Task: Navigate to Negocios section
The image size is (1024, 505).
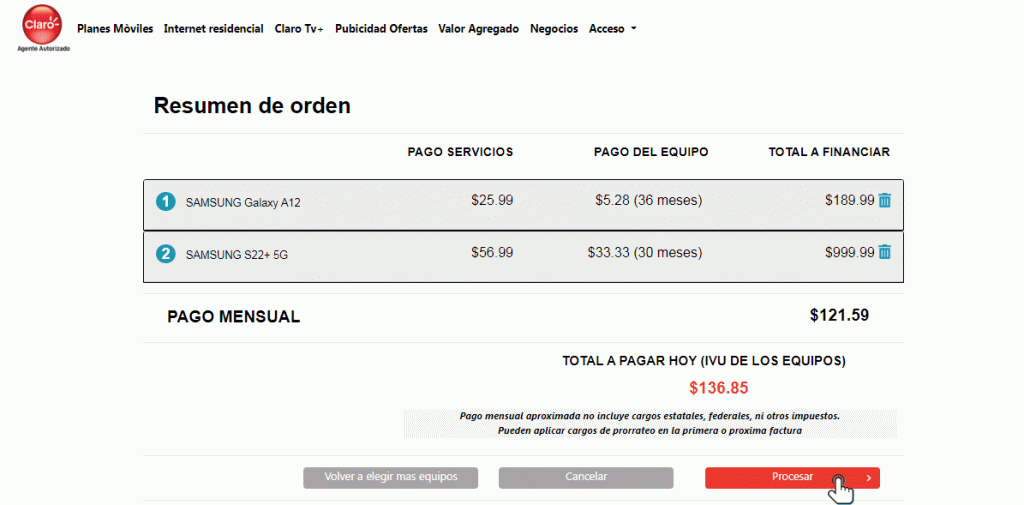Action: (554, 29)
